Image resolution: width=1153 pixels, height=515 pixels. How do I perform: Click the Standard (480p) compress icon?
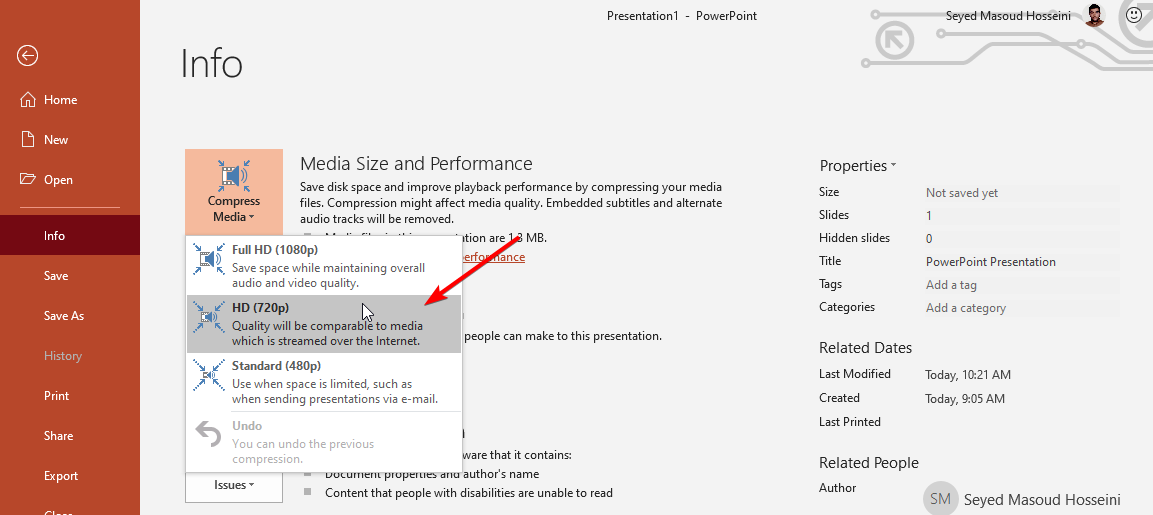click(x=209, y=375)
